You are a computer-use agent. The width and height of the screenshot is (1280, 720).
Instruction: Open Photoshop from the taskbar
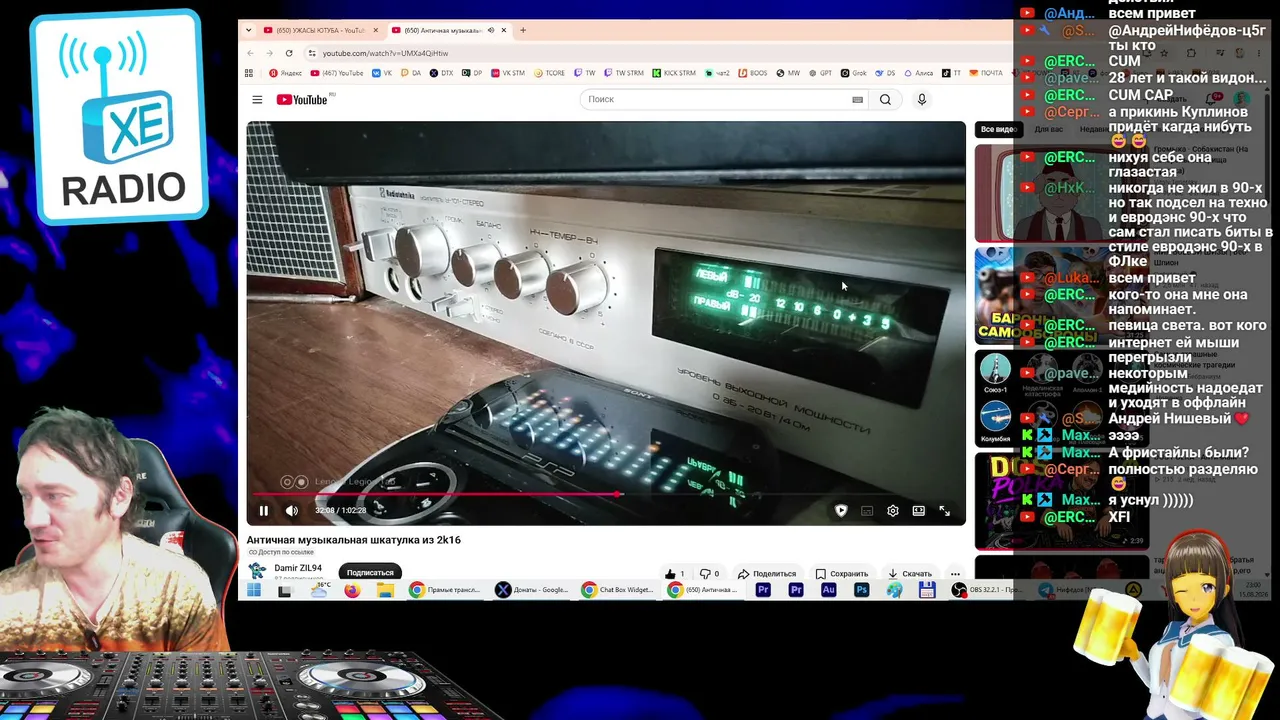coord(861,590)
